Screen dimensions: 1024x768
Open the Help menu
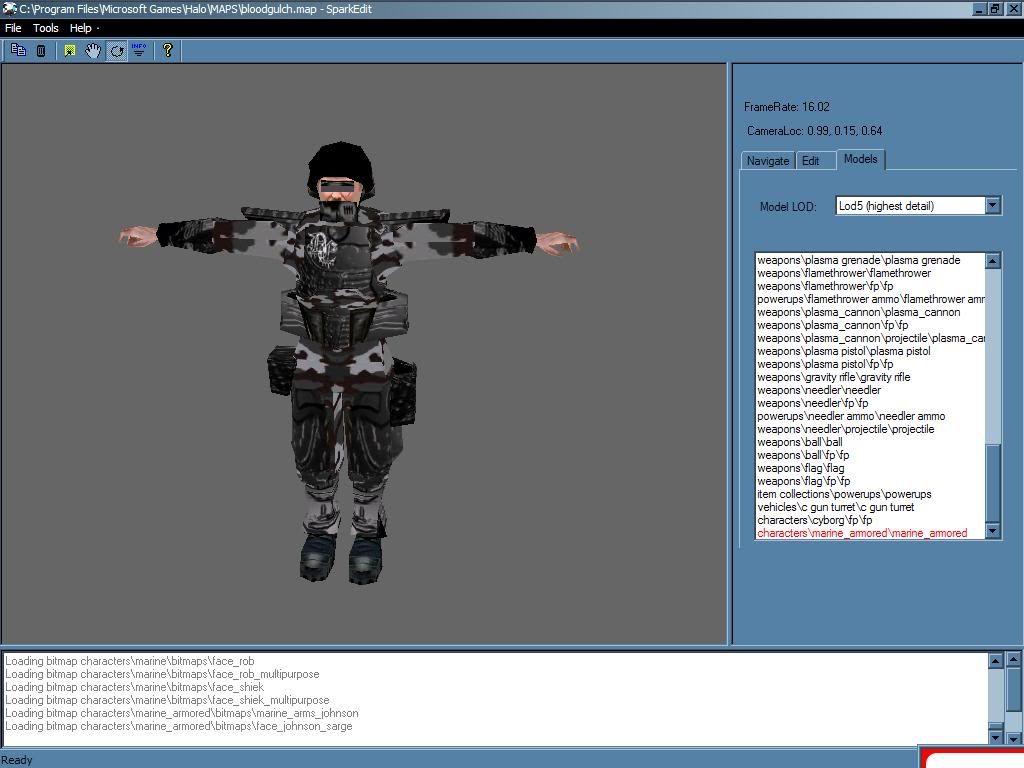(x=81, y=28)
